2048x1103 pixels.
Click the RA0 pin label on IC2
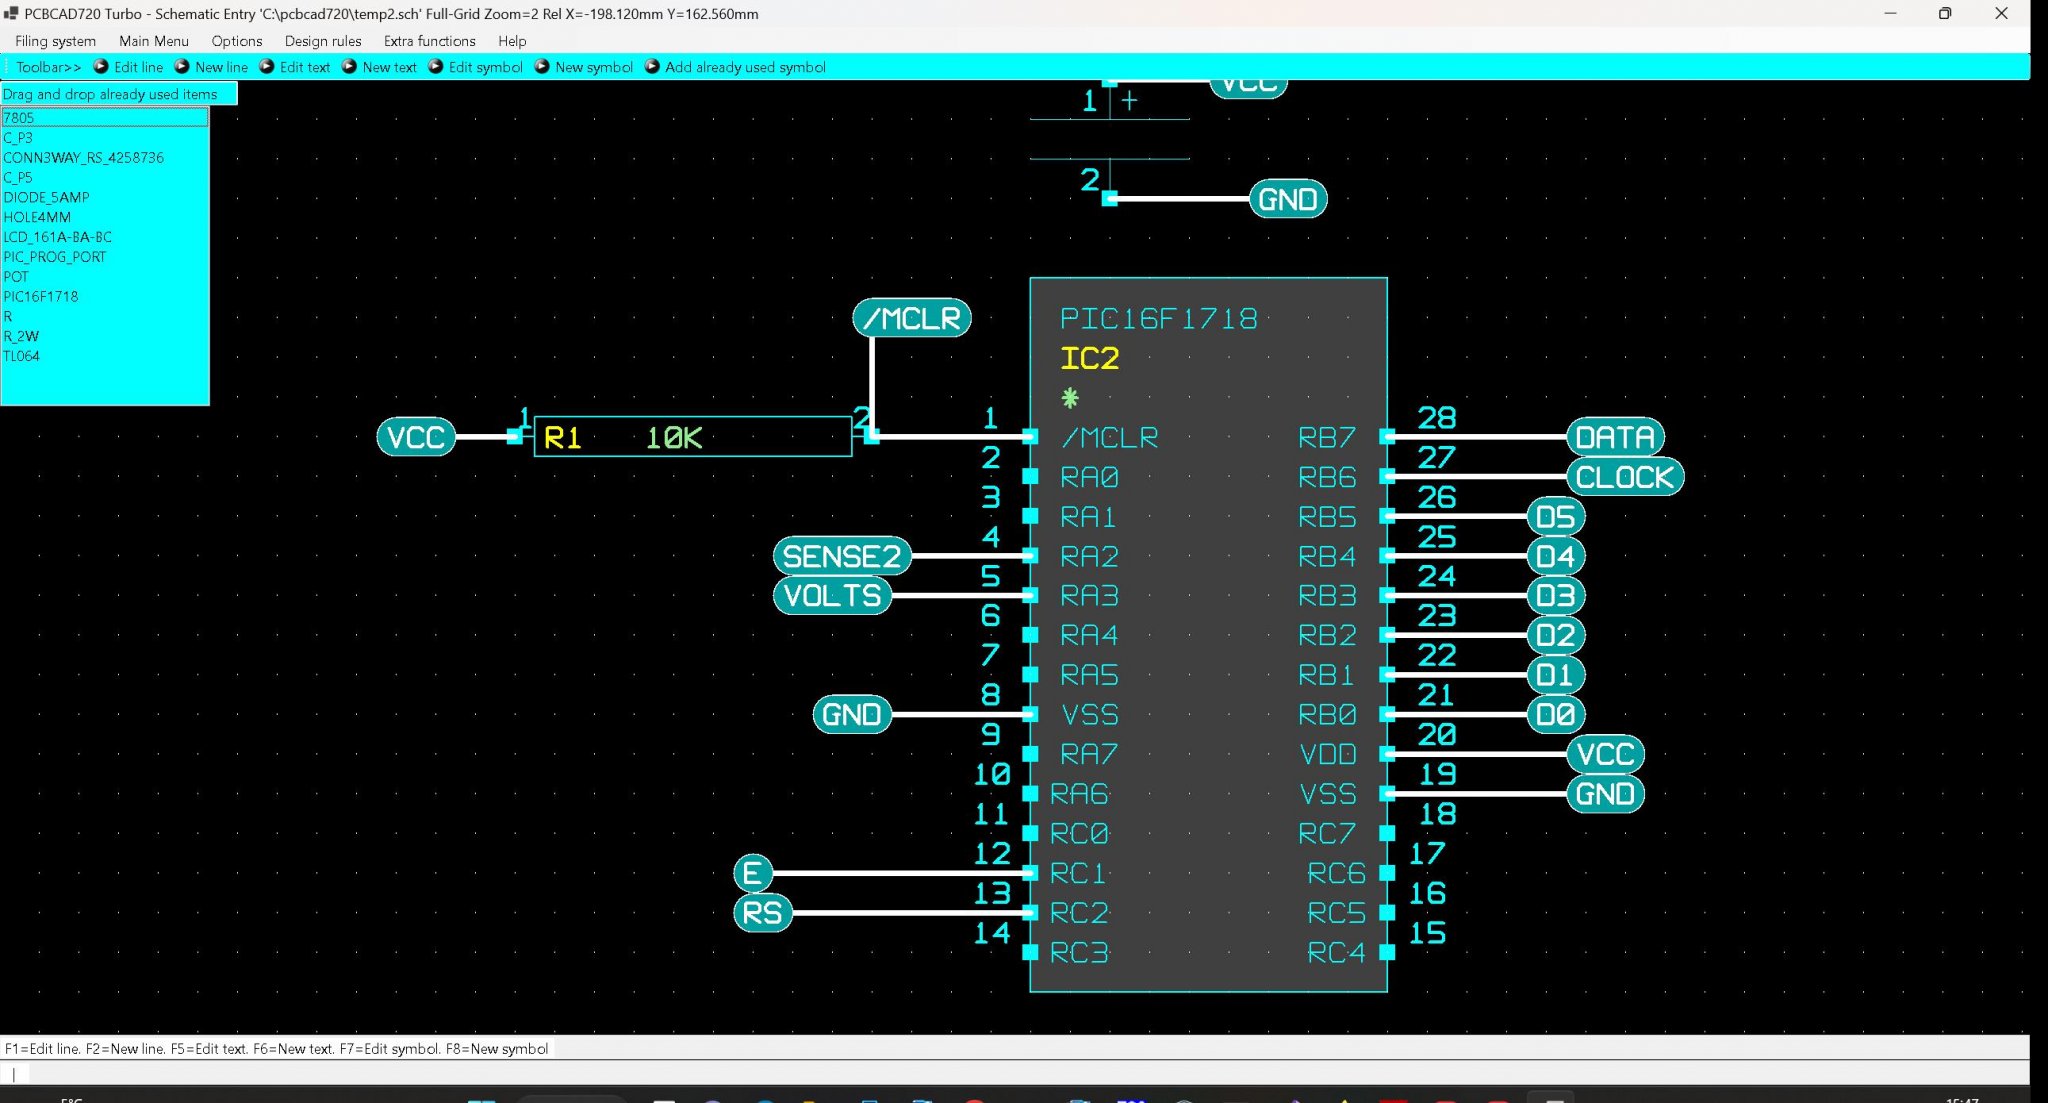point(1090,478)
